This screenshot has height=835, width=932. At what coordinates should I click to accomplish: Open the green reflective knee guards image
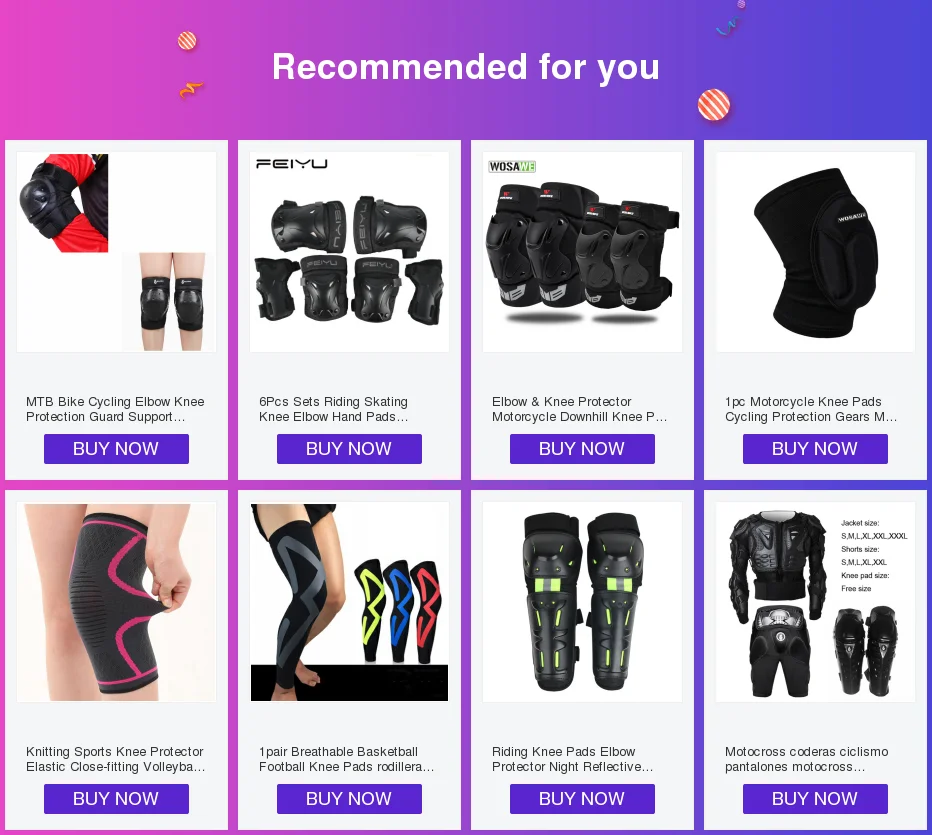582,602
